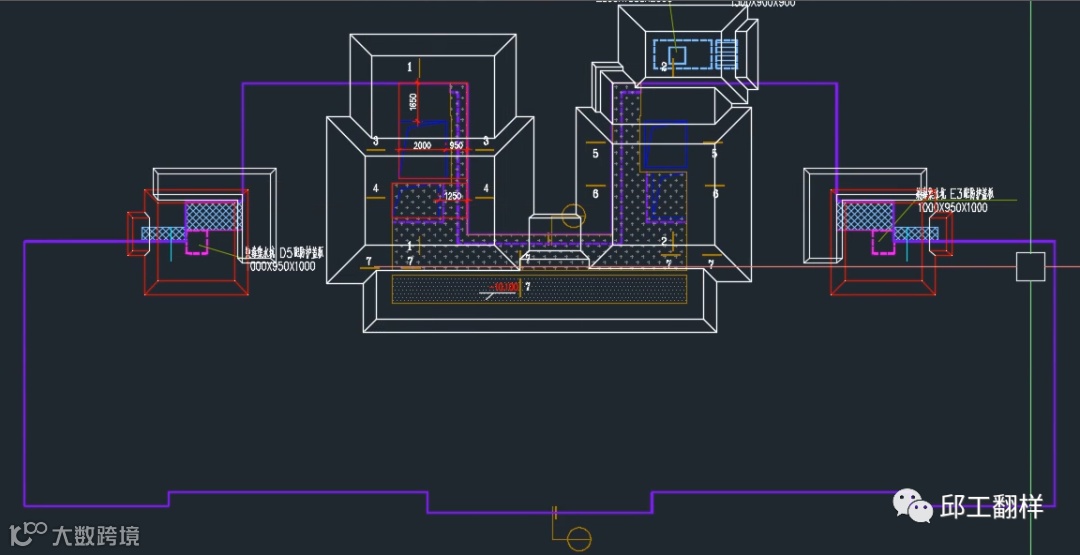
Task: Select section mark 2 inside the blue dashed box
Action: pos(664,67)
